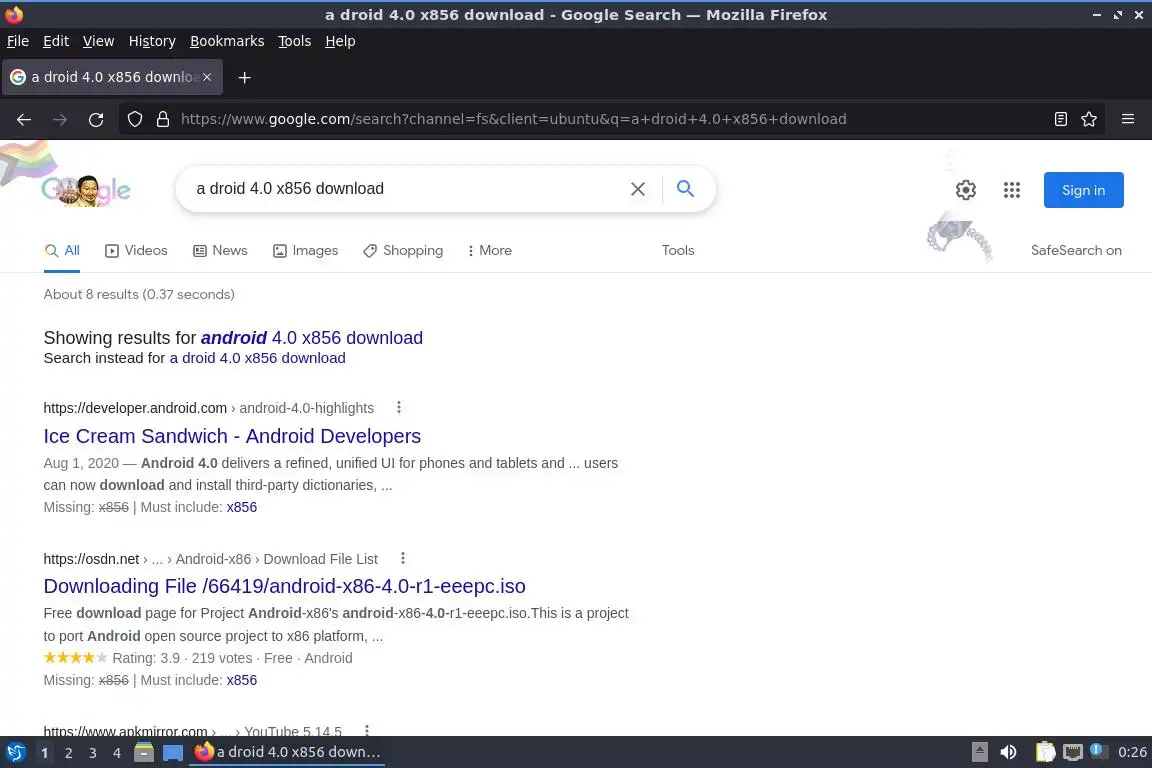Click Must include x856 under first result
This screenshot has width=1152, height=768.
[x=242, y=507]
